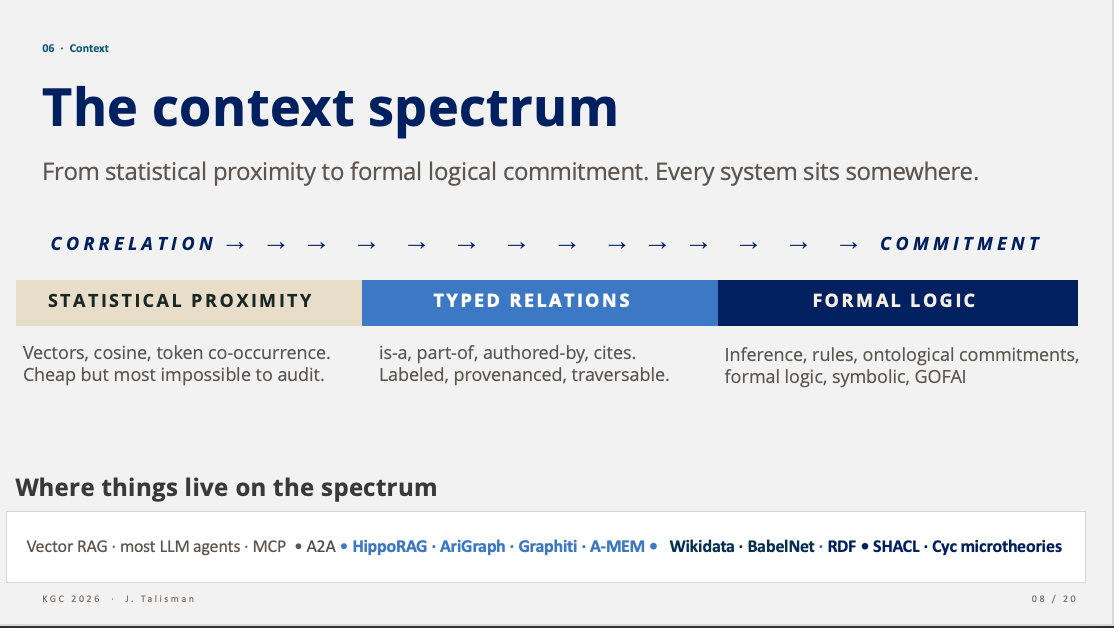Image resolution: width=1114 pixels, height=628 pixels.
Task: Click the Wikidata text
Action: pyautogui.click(x=702, y=546)
